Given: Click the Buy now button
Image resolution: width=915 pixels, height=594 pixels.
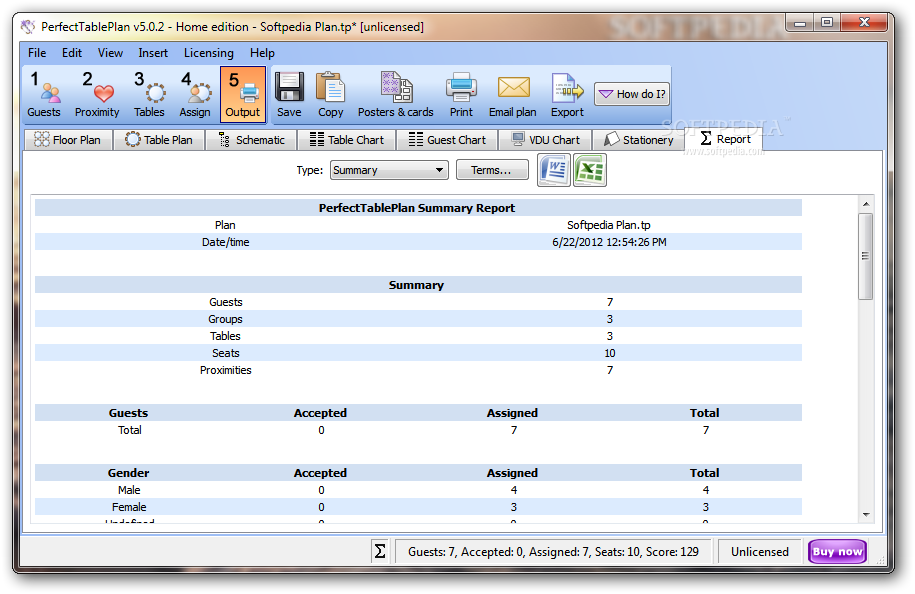Looking at the screenshot, I should point(837,551).
